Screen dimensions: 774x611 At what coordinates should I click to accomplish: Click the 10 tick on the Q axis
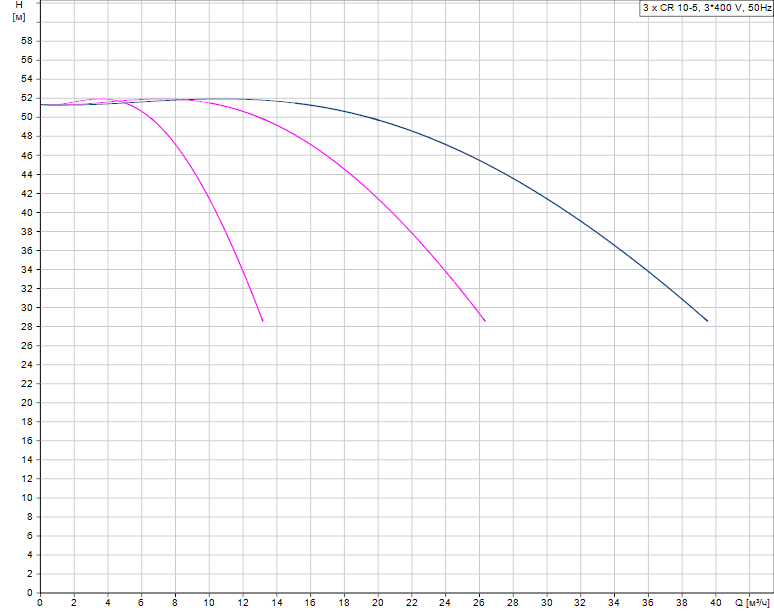click(209, 603)
